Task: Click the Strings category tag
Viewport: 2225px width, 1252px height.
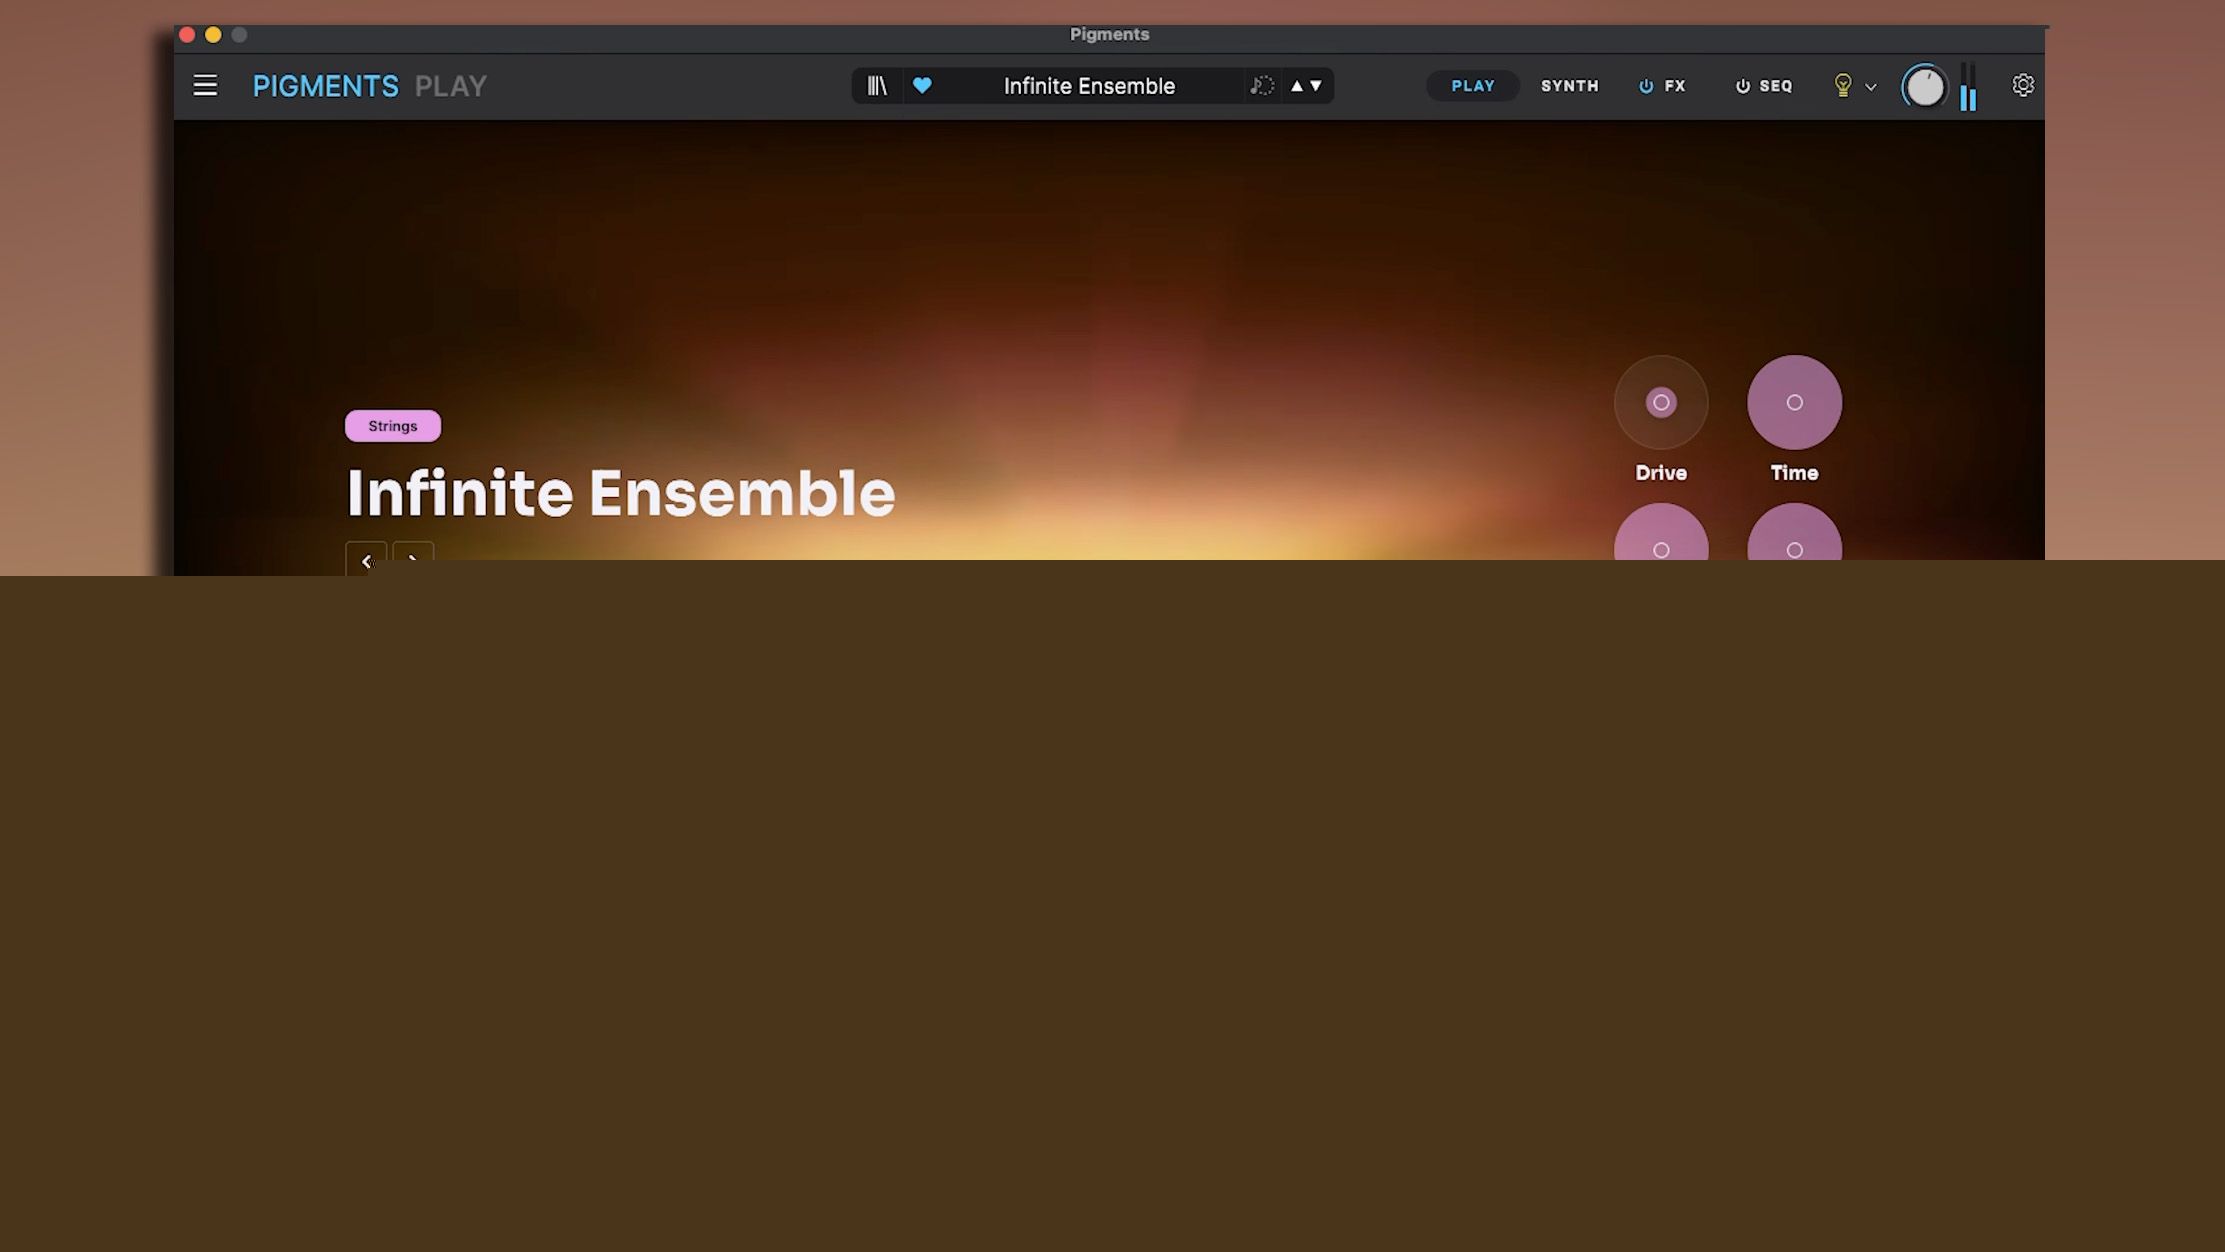Action: point(393,426)
